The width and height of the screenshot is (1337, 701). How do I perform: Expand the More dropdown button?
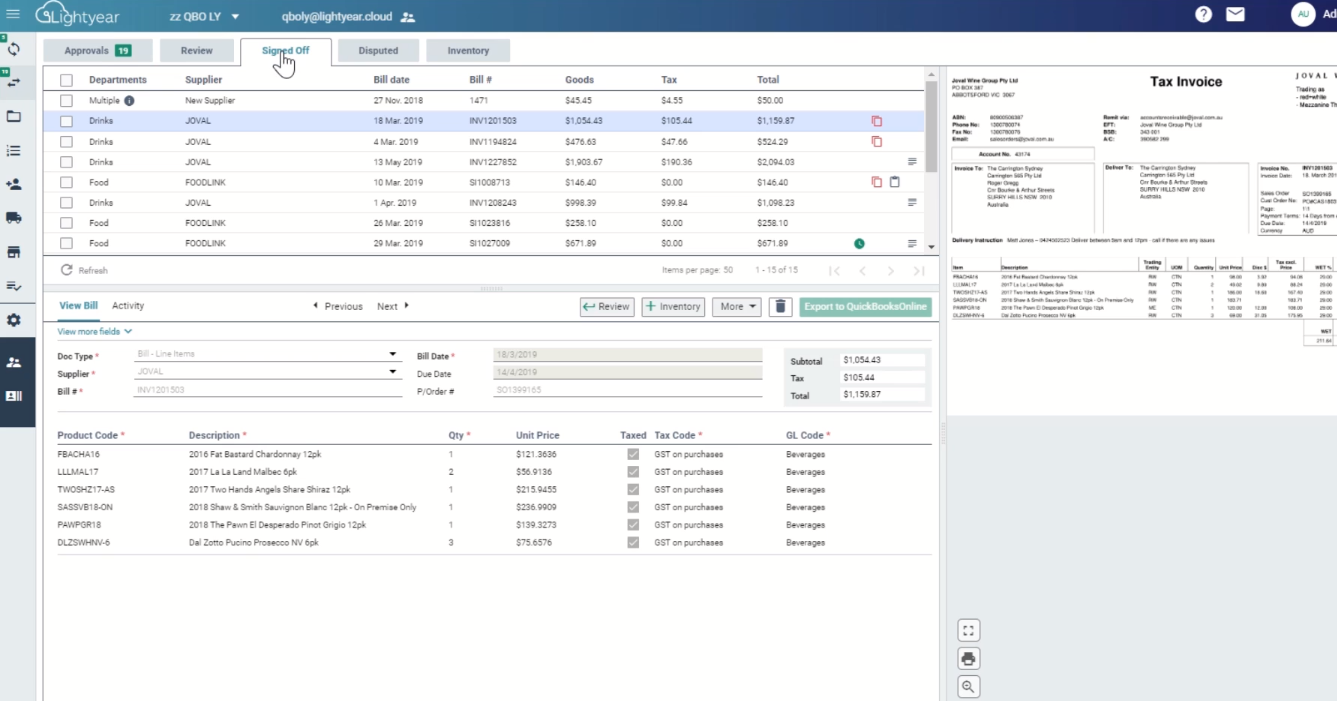[x=737, y=307]
